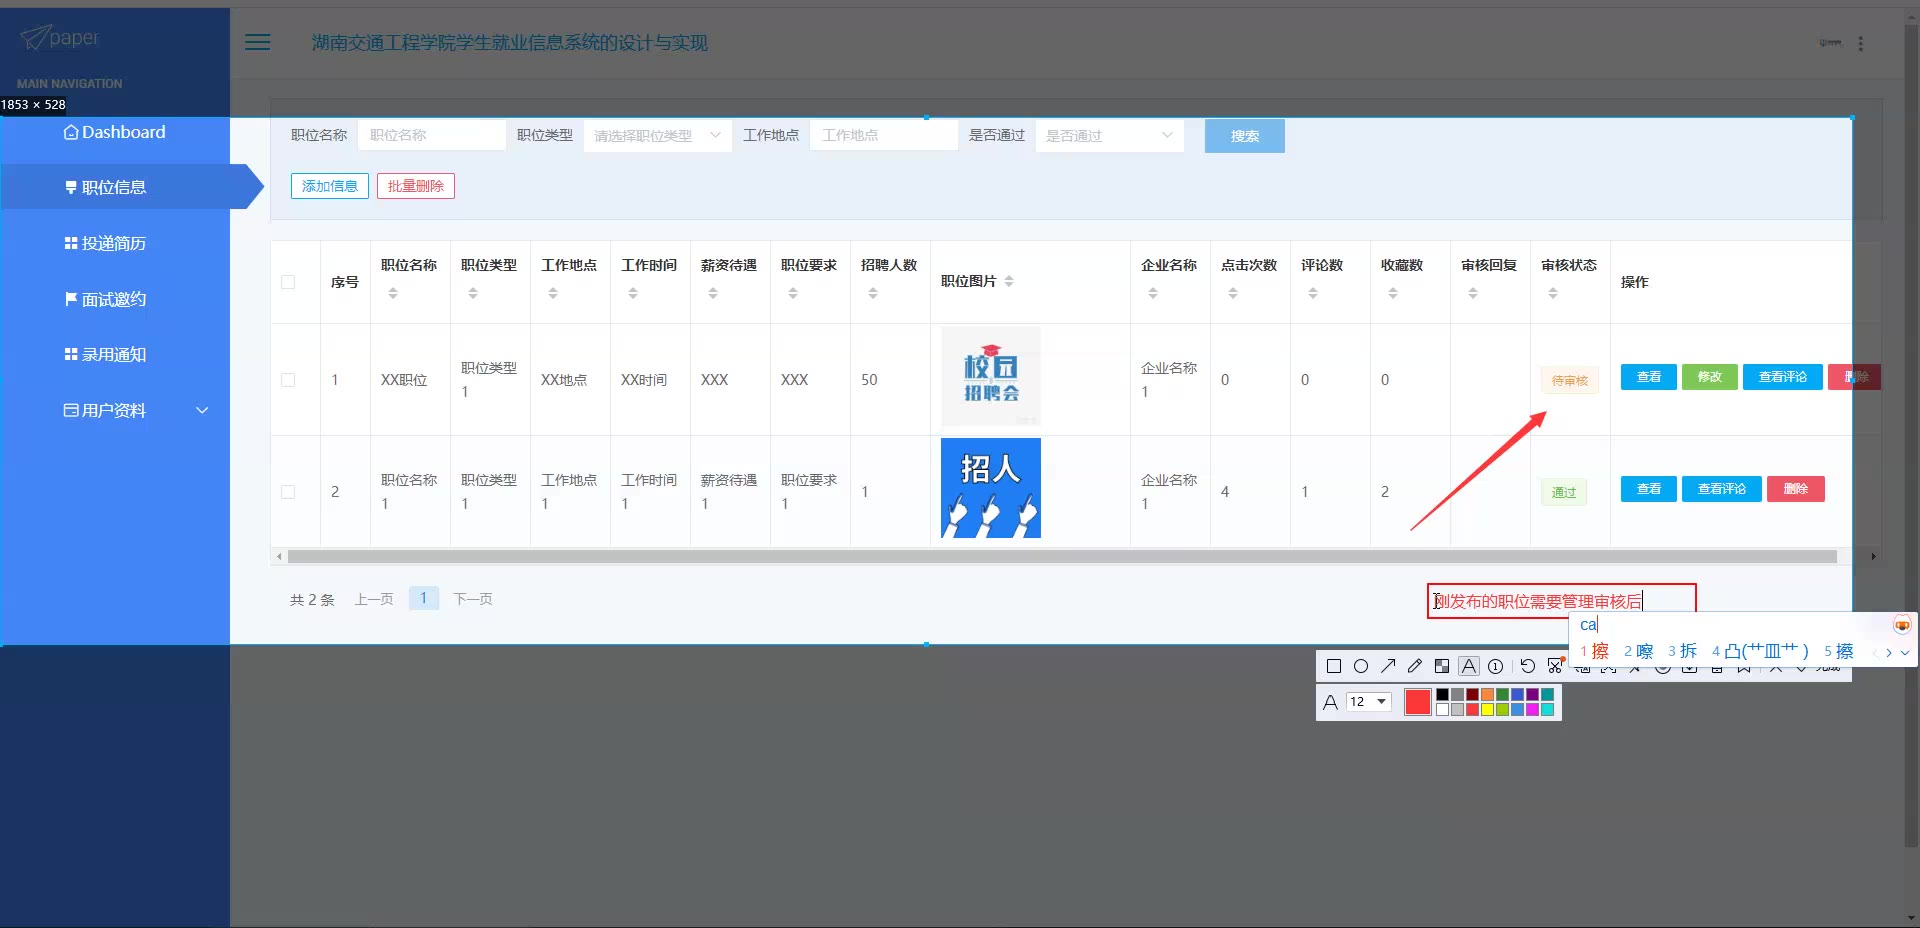Click the 职位名称 search input field
The image size is (1920, 928).
tap(432, 135)
